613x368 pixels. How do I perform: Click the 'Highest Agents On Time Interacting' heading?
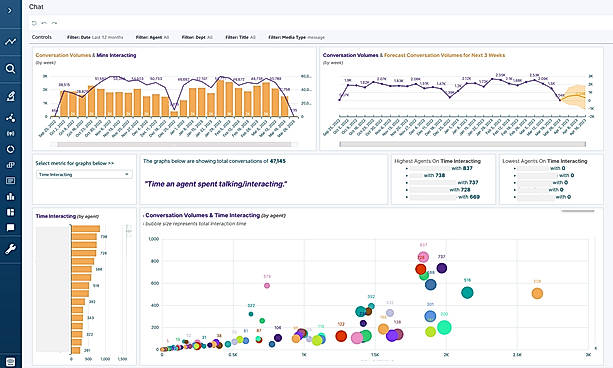coord(437,161)
